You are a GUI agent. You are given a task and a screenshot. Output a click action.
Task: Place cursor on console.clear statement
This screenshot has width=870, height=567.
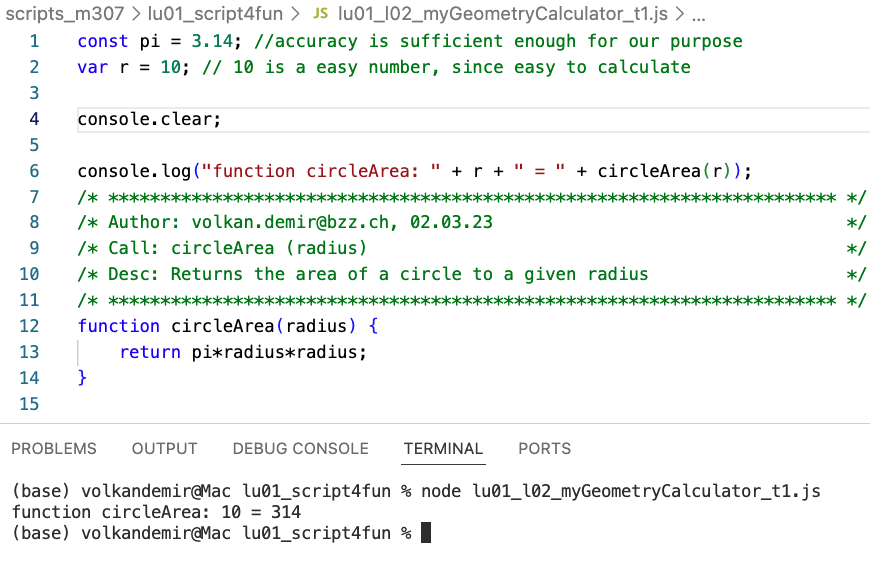click(148, 119)
